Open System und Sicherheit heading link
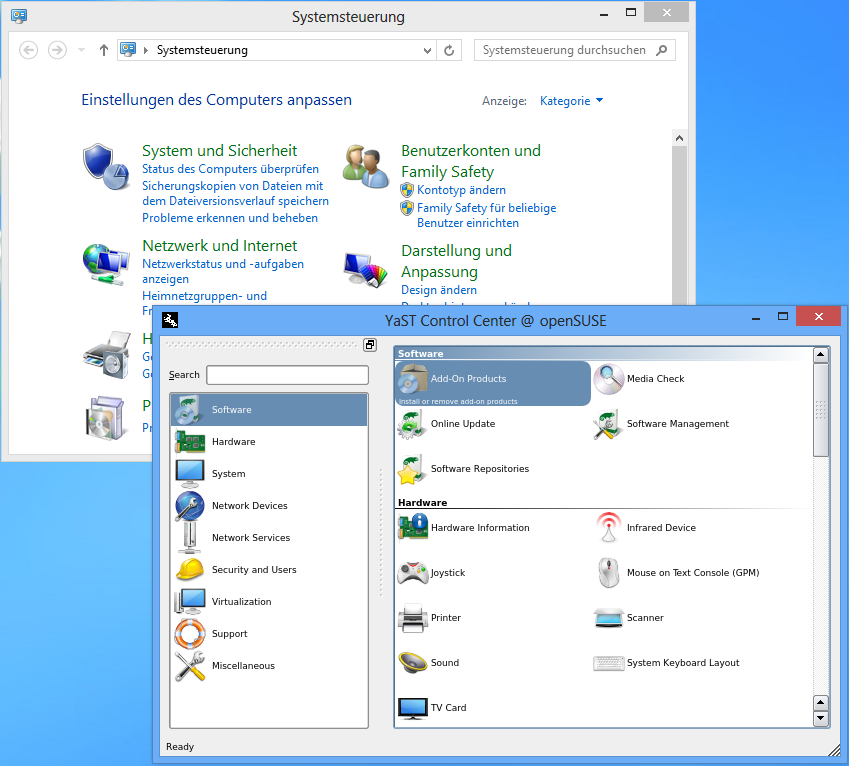 [219, 150]
